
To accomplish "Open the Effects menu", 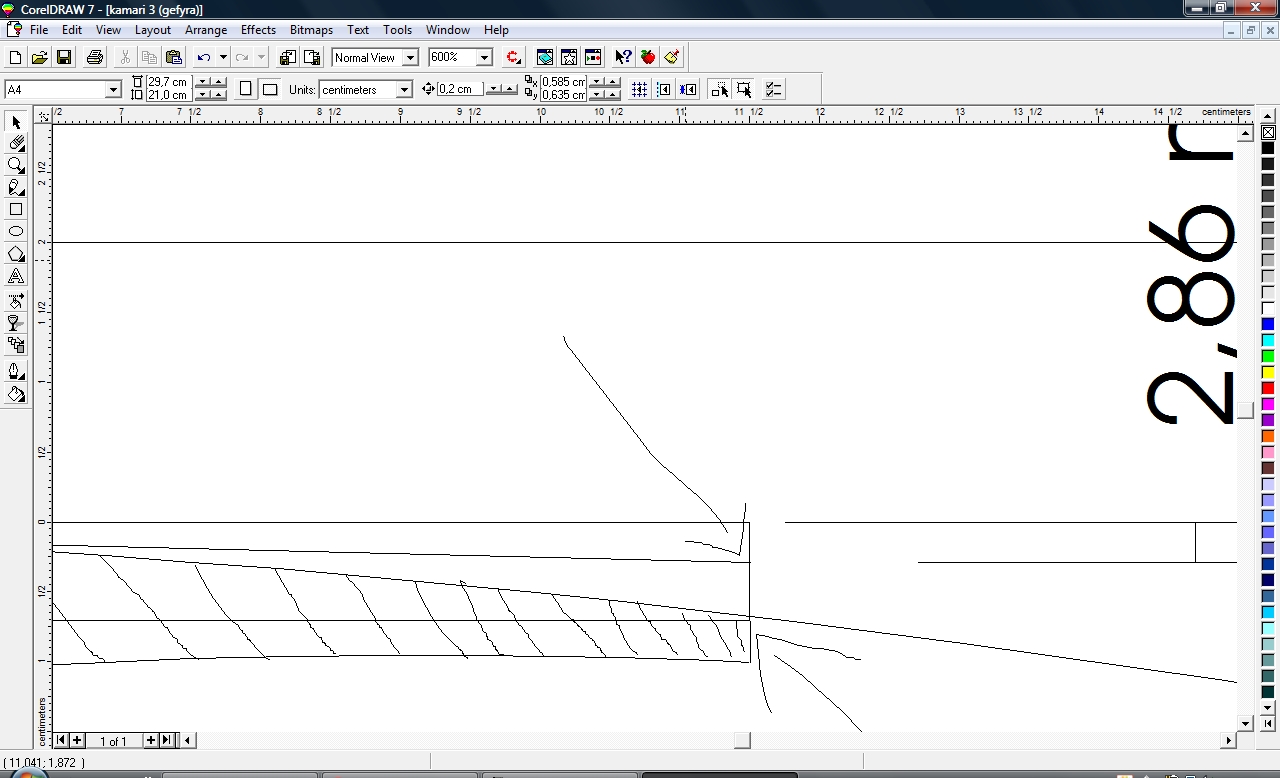I will pyautogui.click(x=258, y=30).
